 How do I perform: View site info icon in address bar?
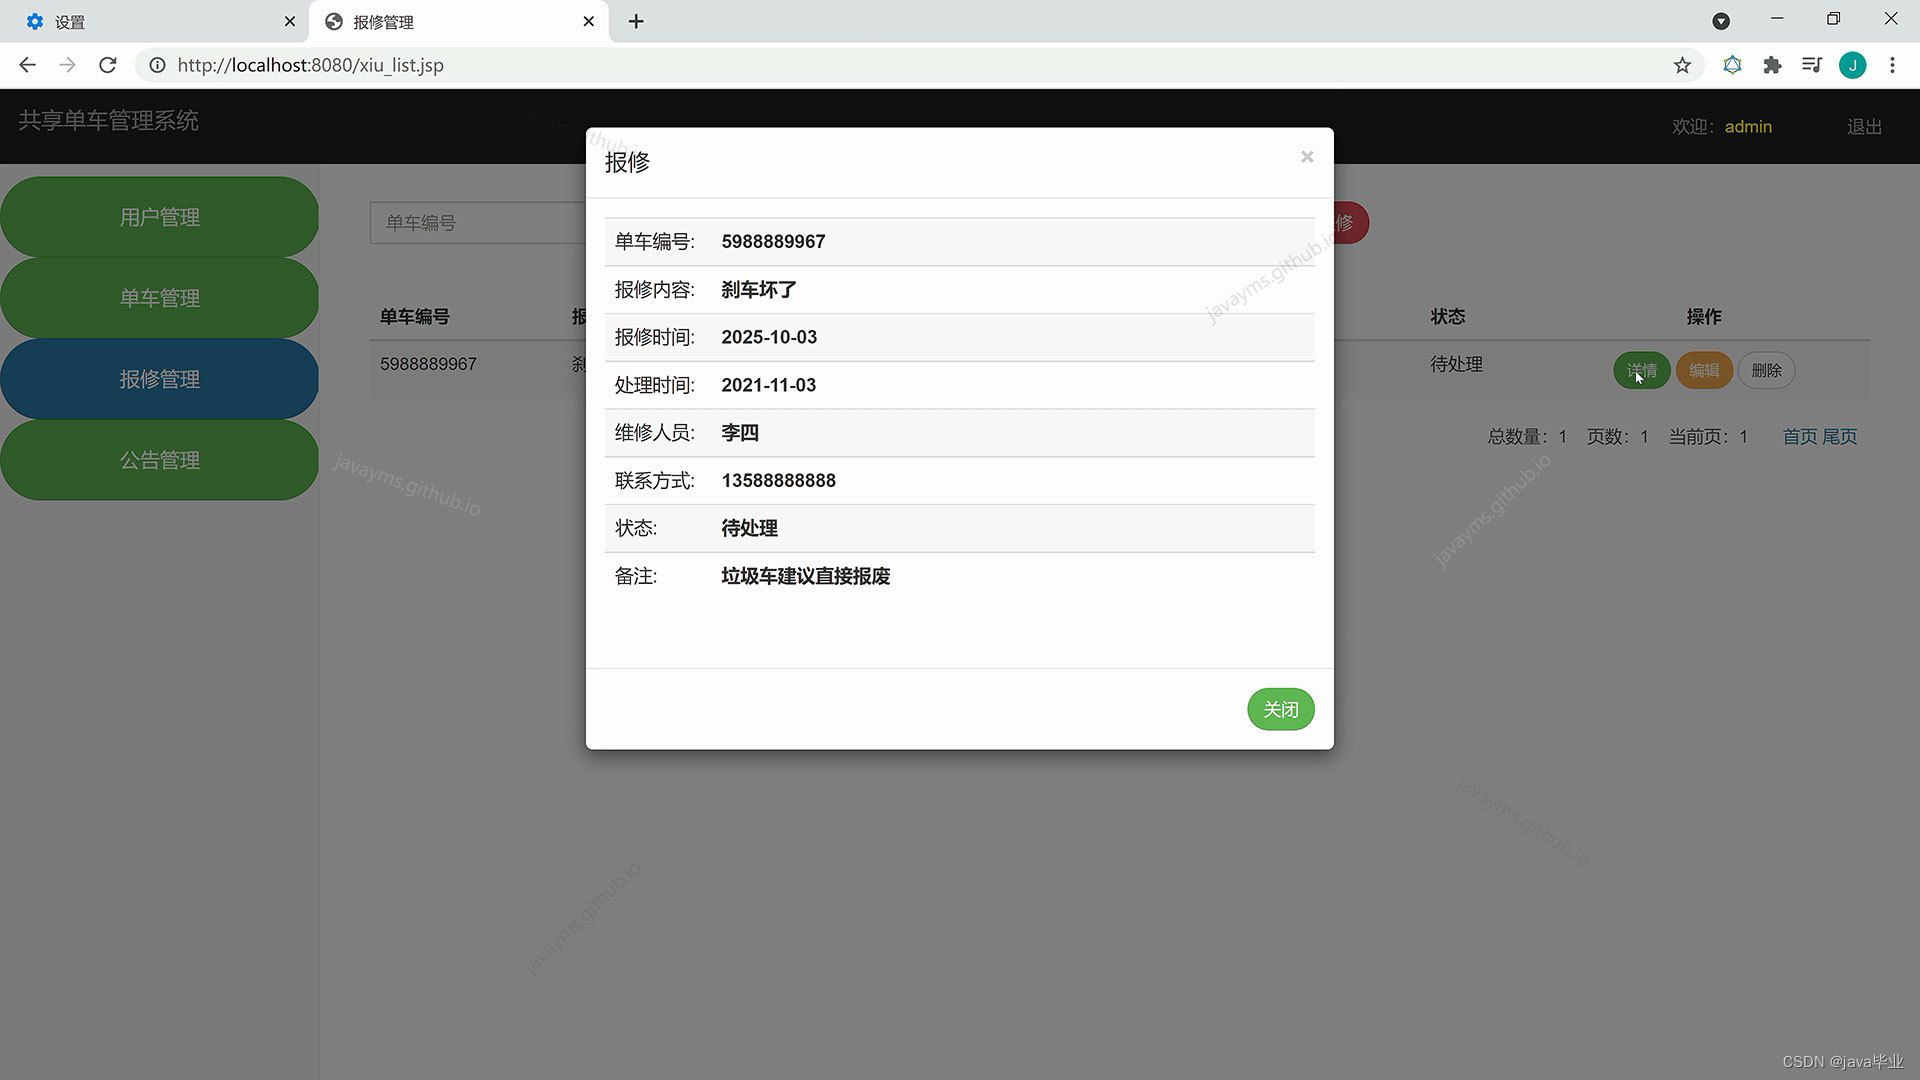157,65
